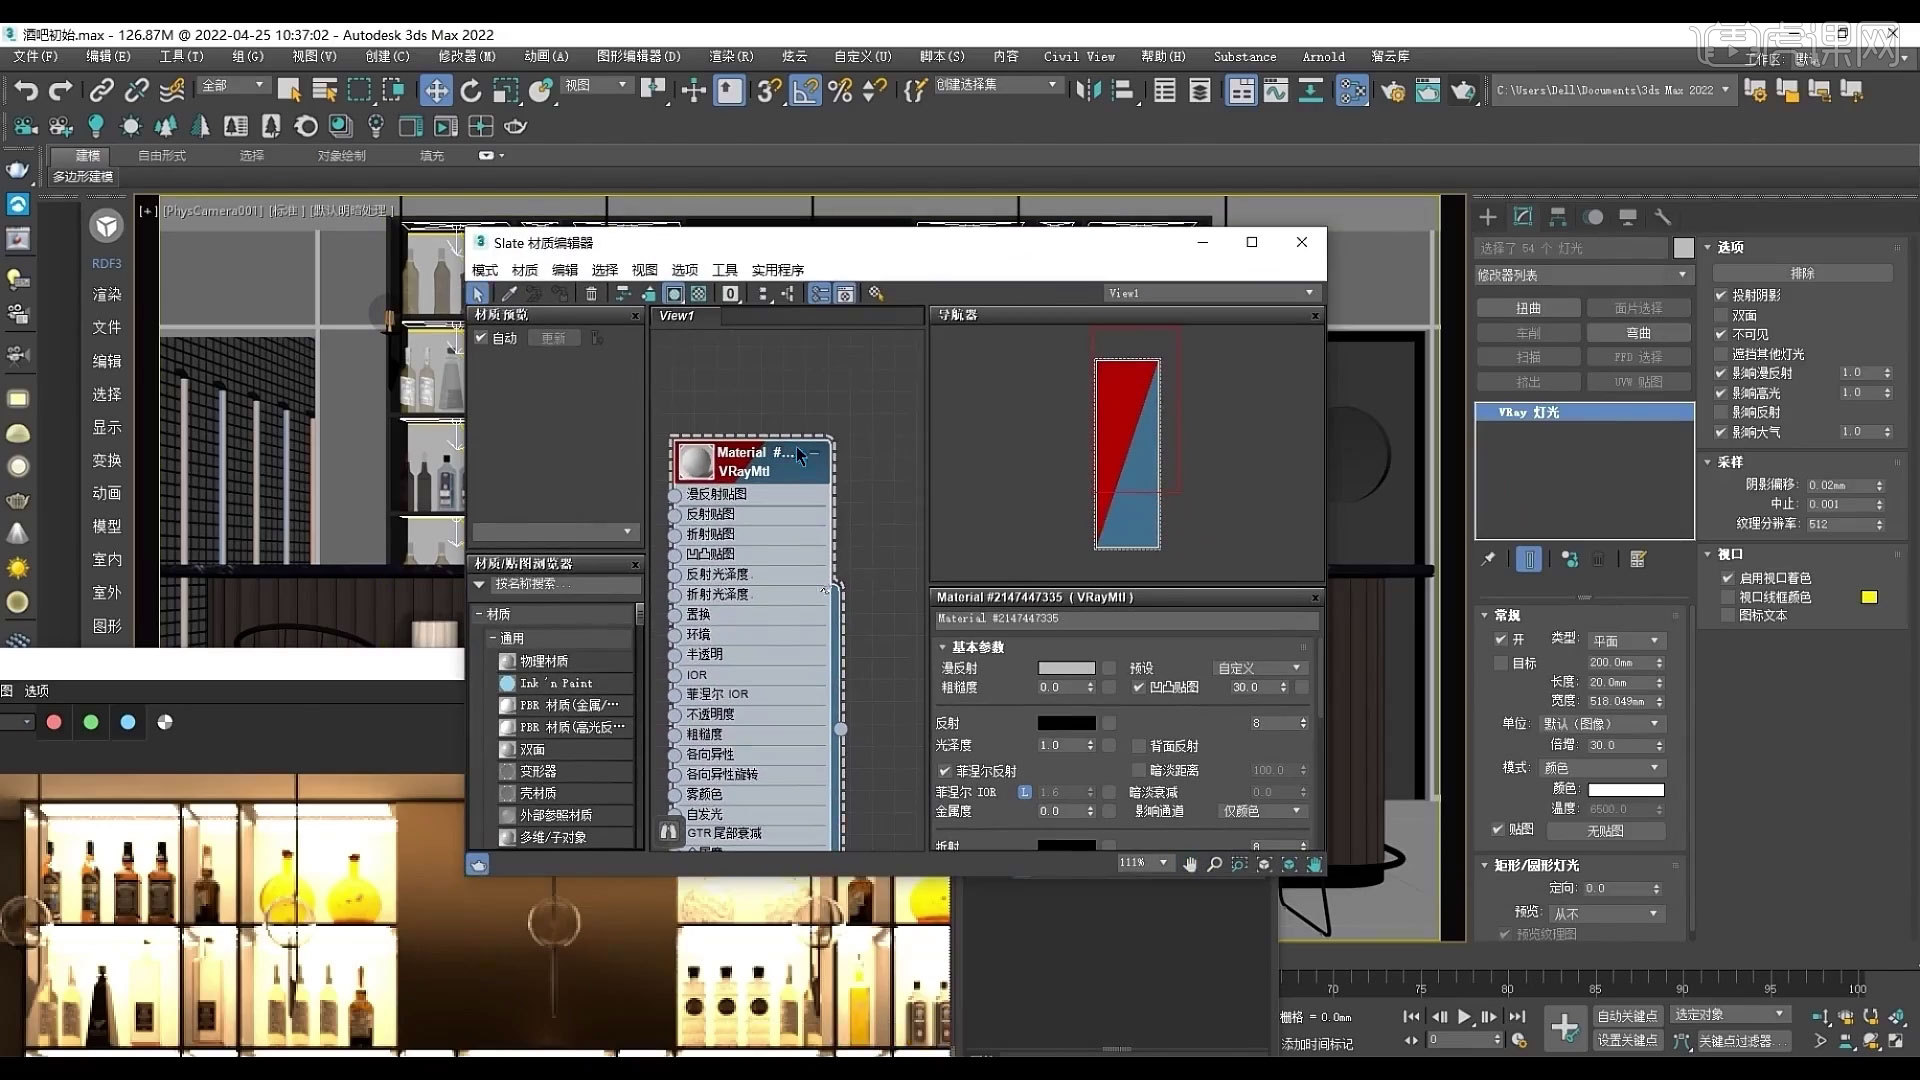Click the 弯曲 modifier button

[1639, 332]
